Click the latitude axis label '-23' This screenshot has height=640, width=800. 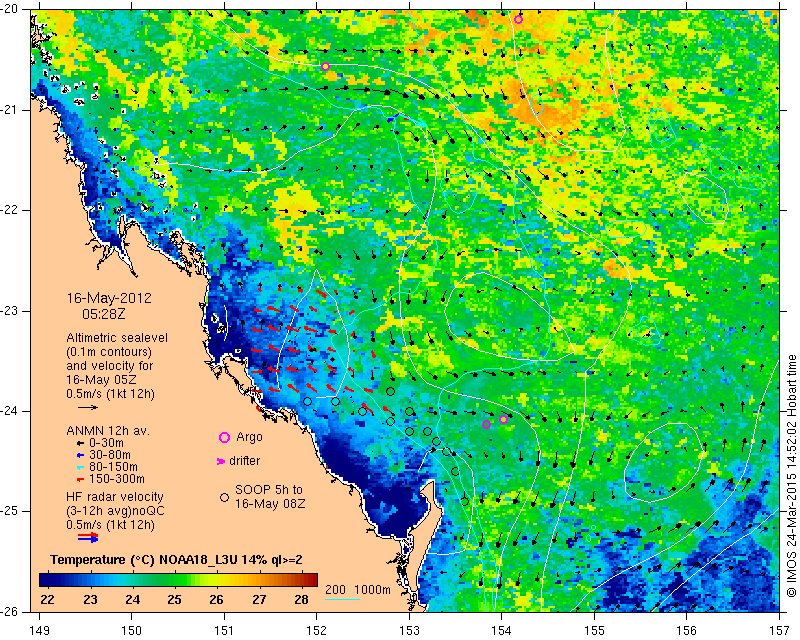coord(10,310)
